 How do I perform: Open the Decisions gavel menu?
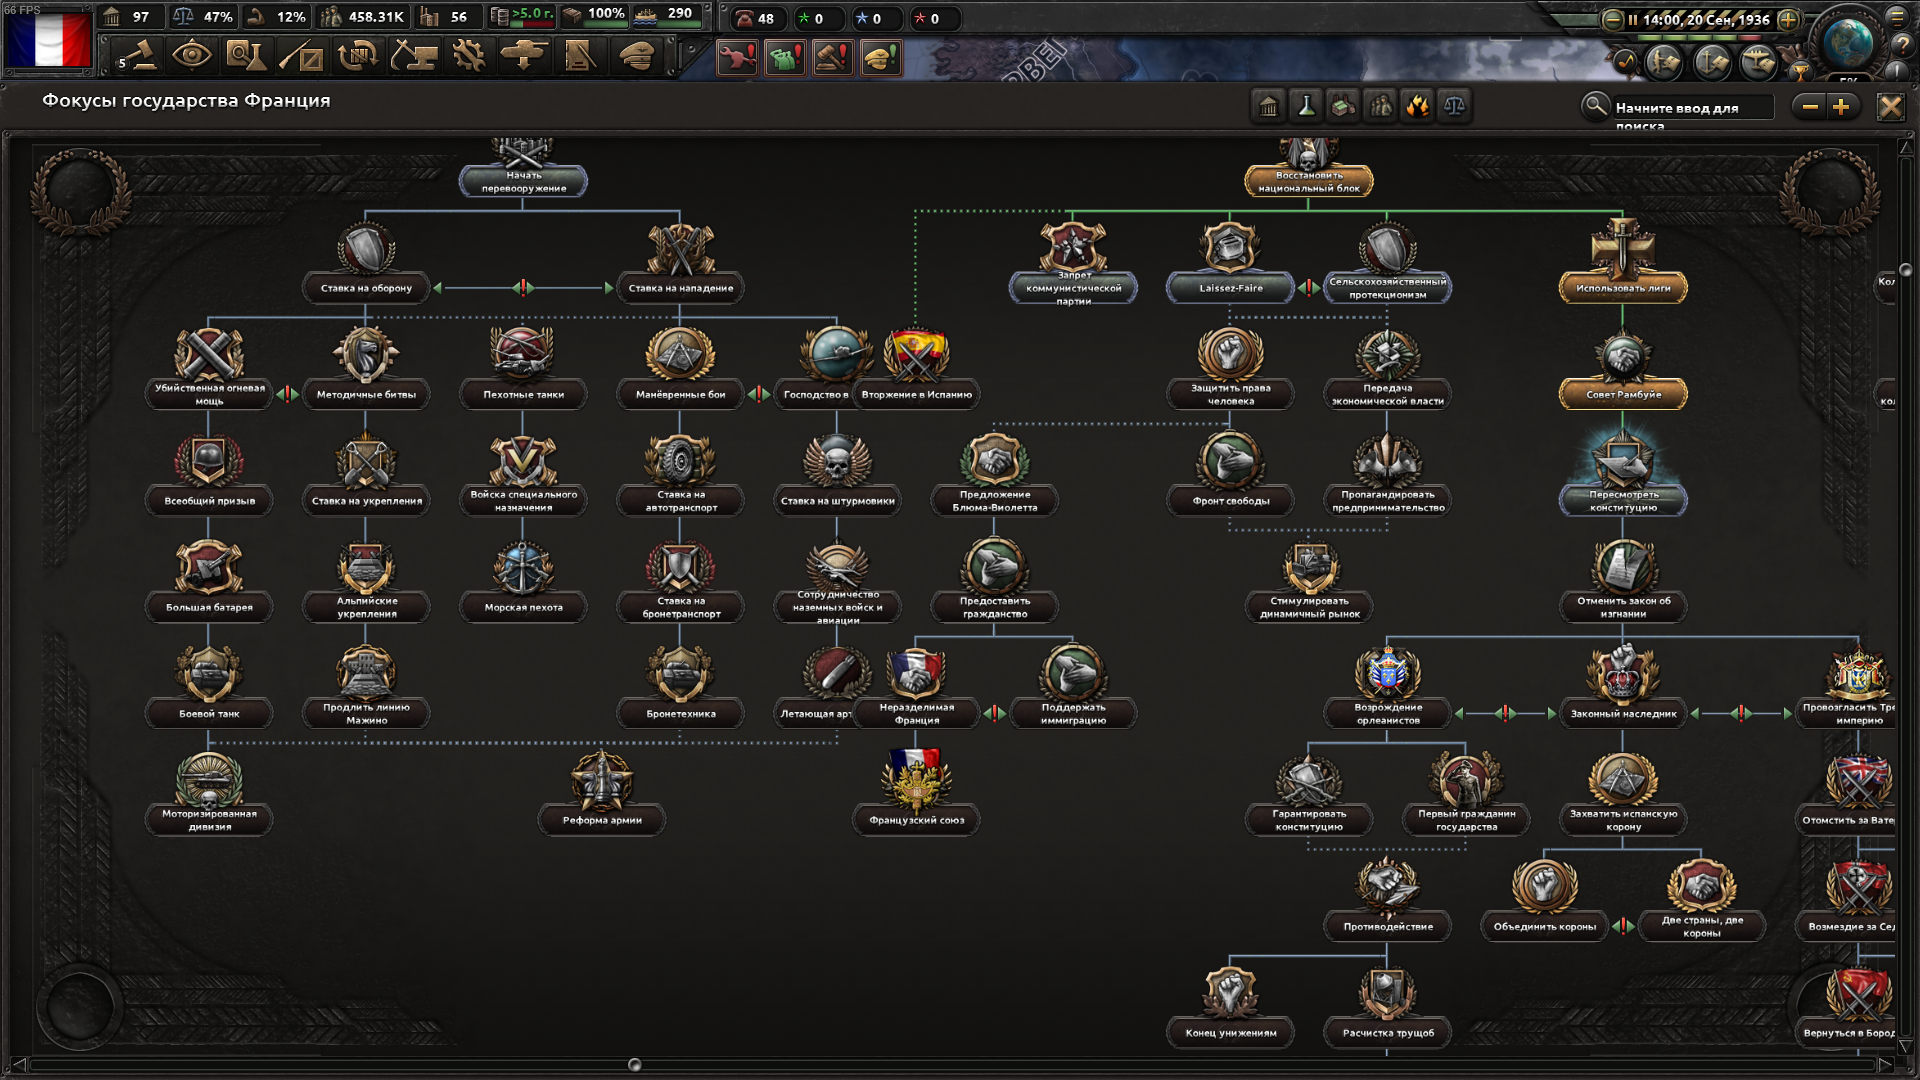coord(138,56)
